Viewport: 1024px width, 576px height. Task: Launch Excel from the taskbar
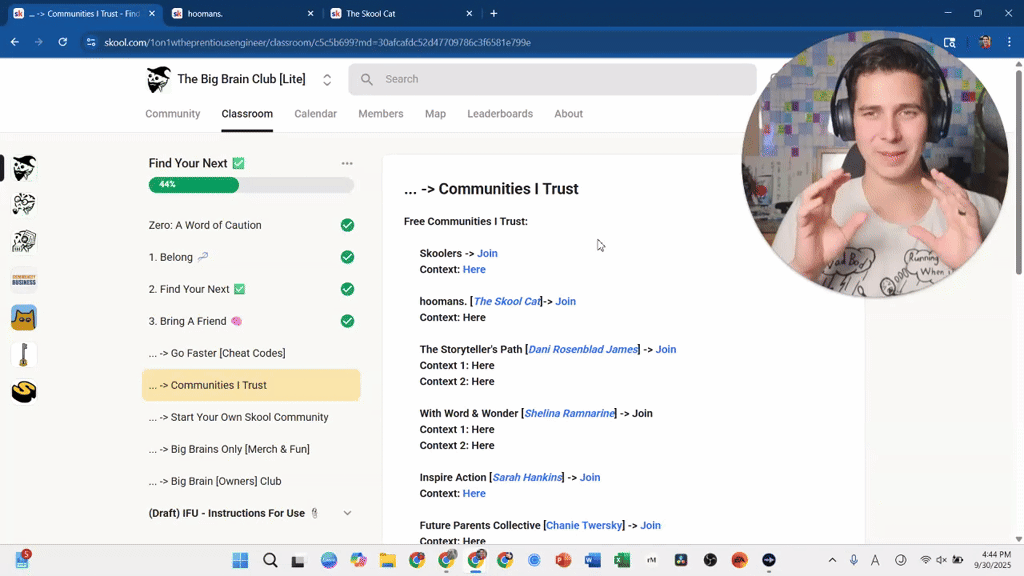622,560
